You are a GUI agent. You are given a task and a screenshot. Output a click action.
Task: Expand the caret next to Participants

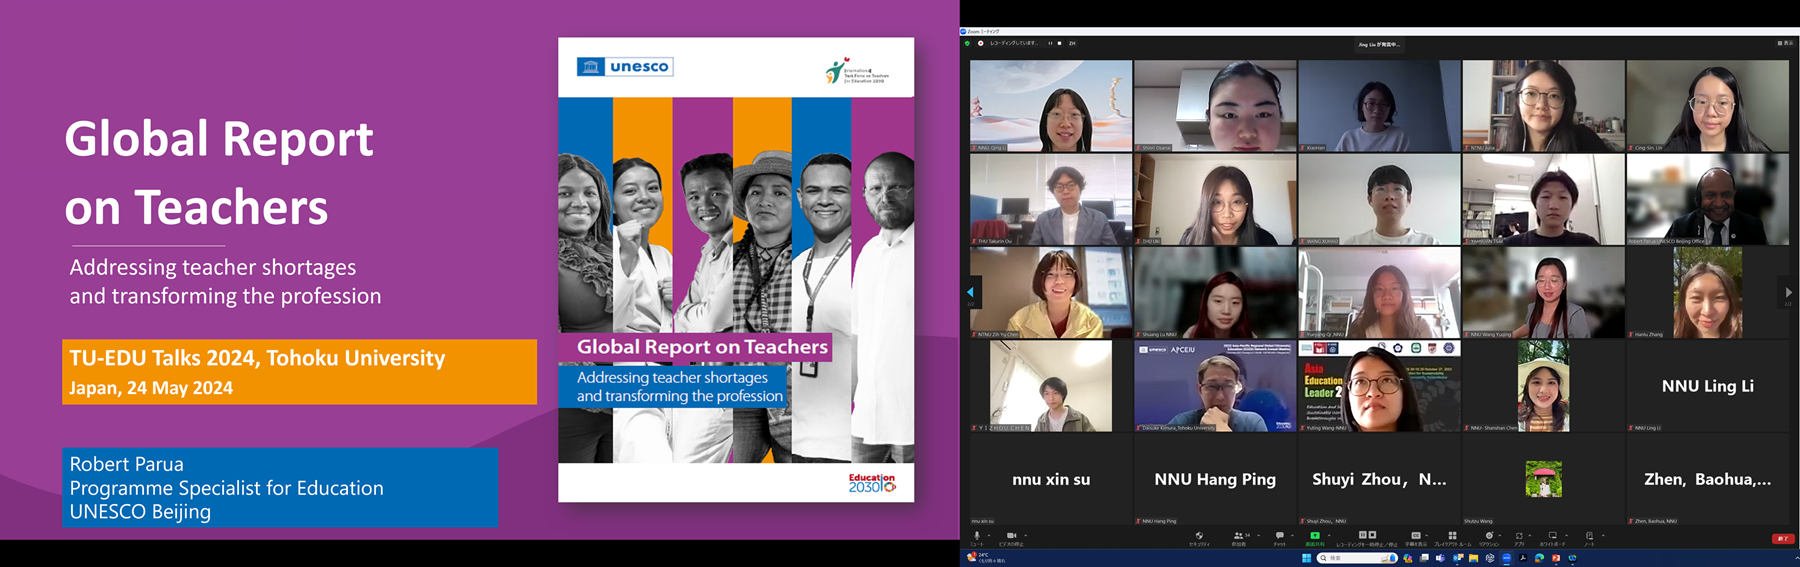(1258, 535)
